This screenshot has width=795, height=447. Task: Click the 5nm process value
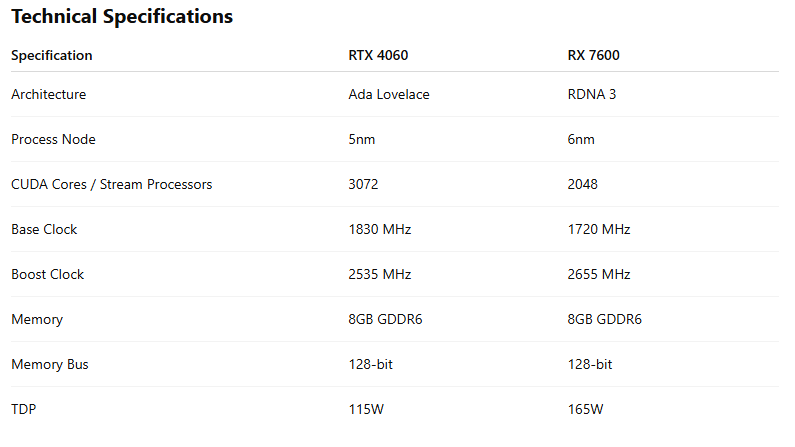[362, 139]
